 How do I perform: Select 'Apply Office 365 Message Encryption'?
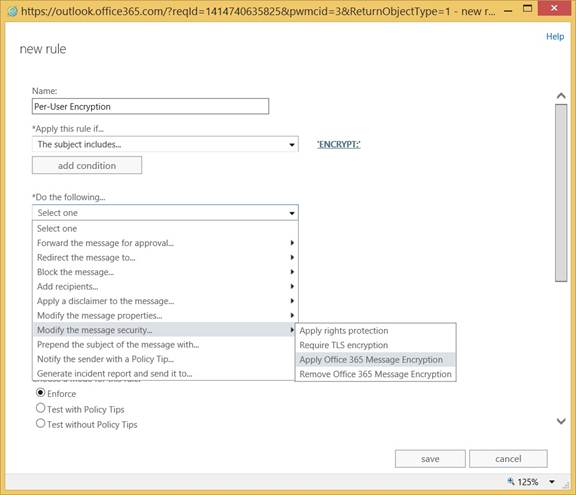(x=375, y=359)
